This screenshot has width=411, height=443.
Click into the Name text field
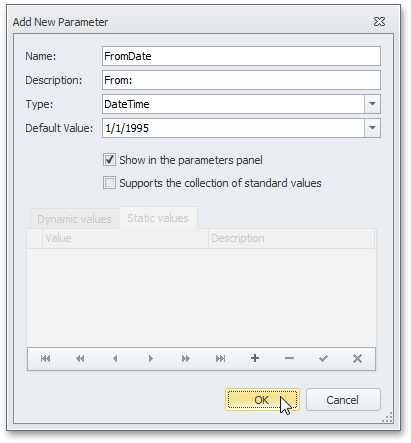pyautogui.click(x=241, y=56)
